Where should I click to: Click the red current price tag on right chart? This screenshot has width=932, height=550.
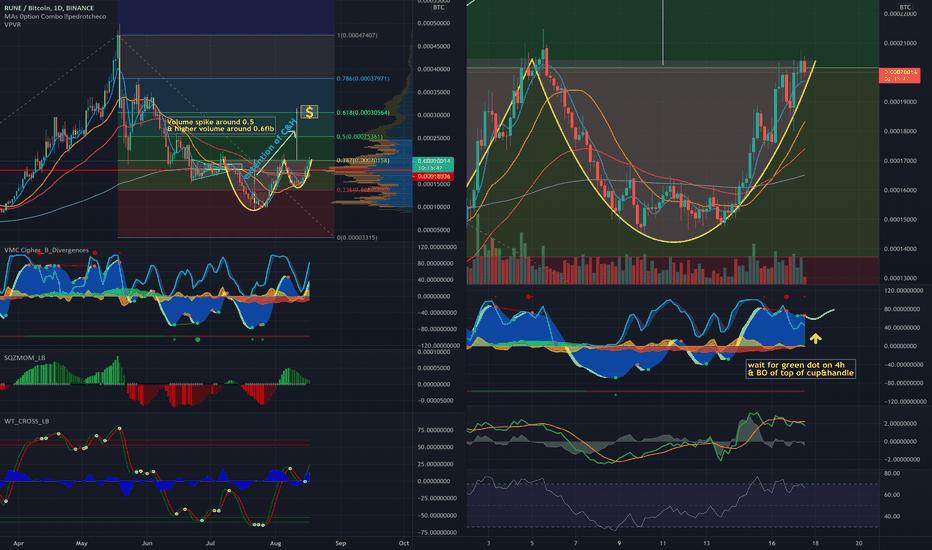point(899,76)
